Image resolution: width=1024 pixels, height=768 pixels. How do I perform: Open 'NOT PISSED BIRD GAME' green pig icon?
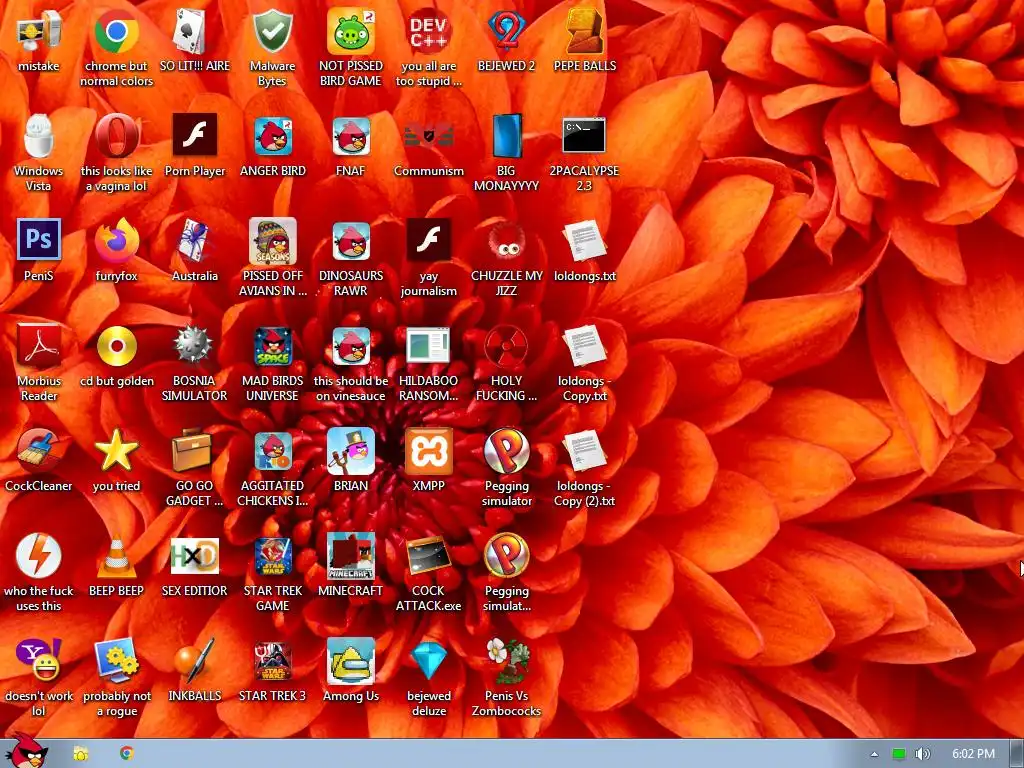[351, 32]
